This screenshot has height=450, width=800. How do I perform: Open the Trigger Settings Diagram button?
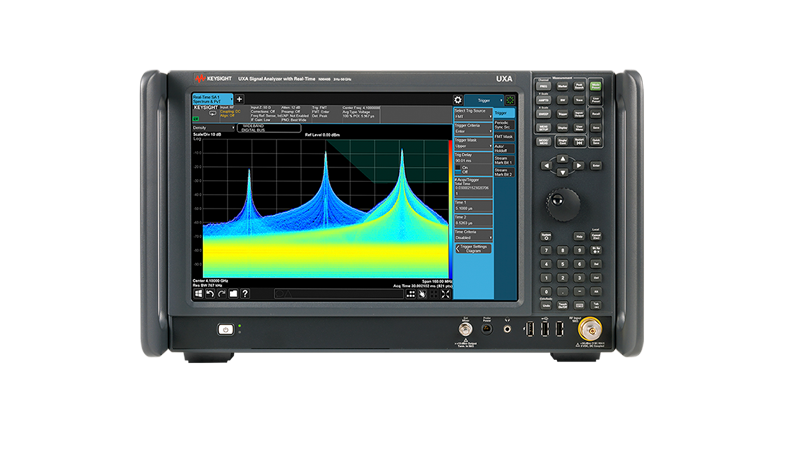pos(473,248)
